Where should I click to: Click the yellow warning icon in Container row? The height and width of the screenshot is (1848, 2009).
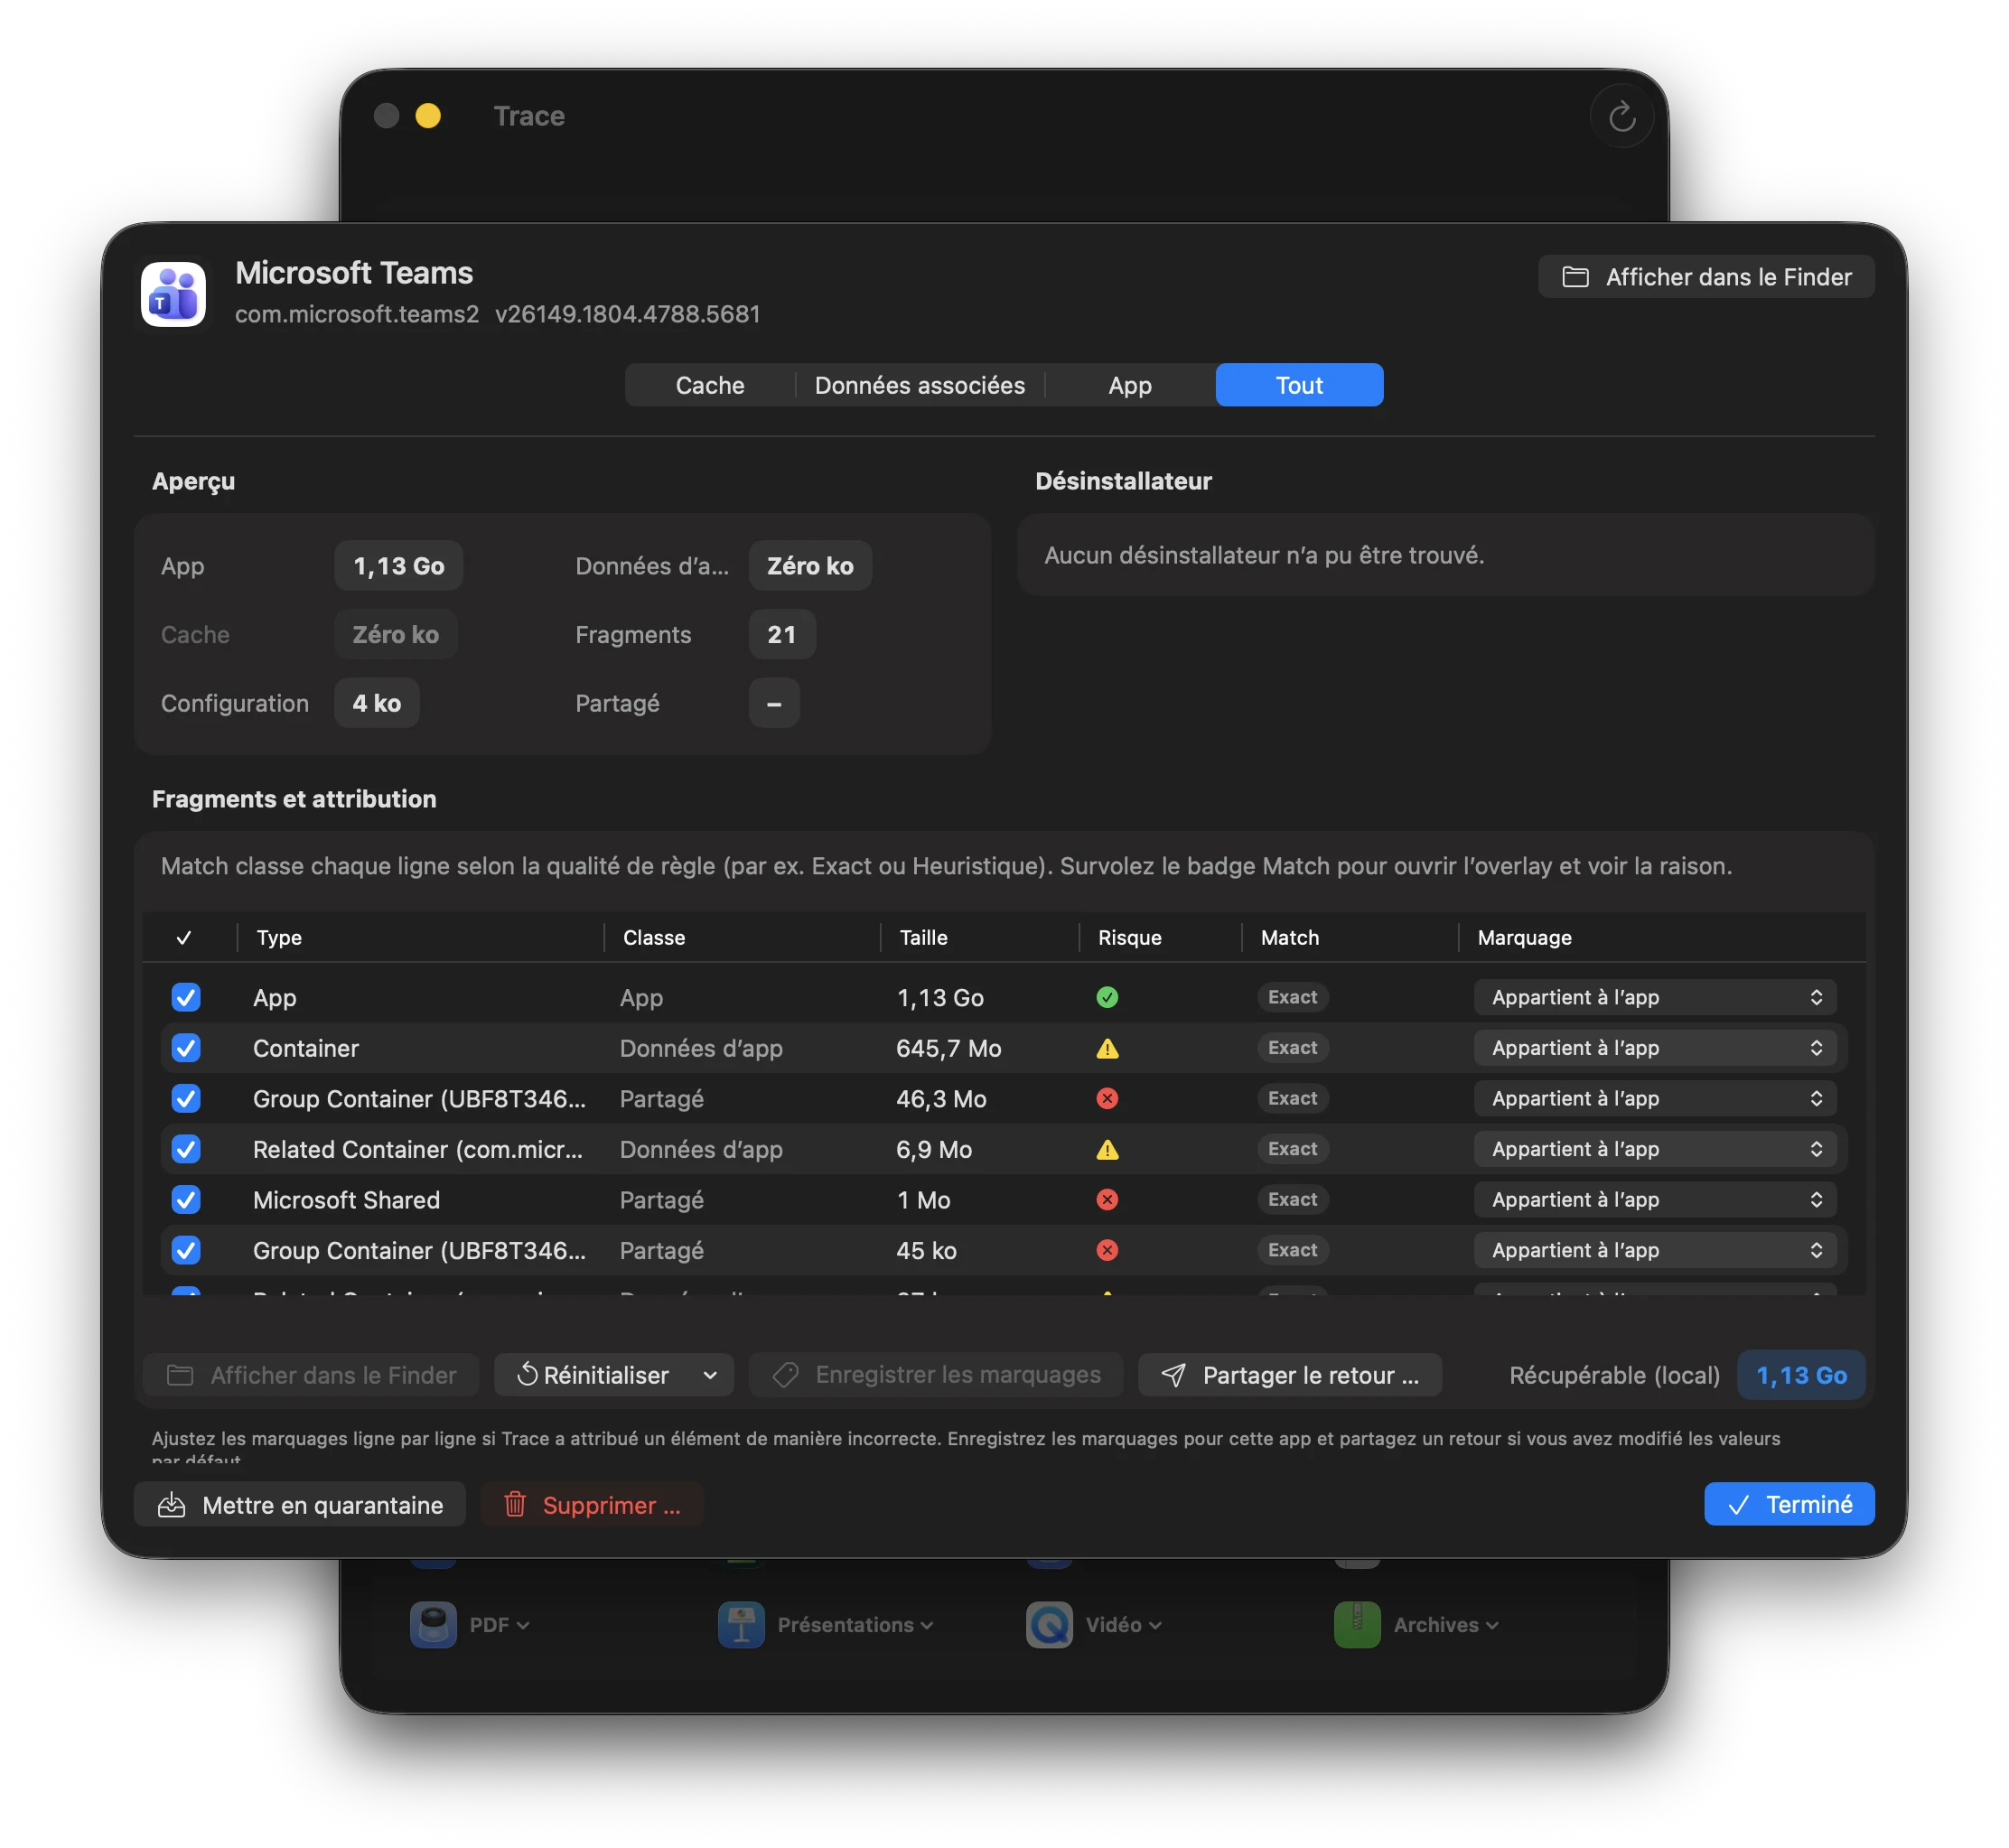(1107, 1048)
